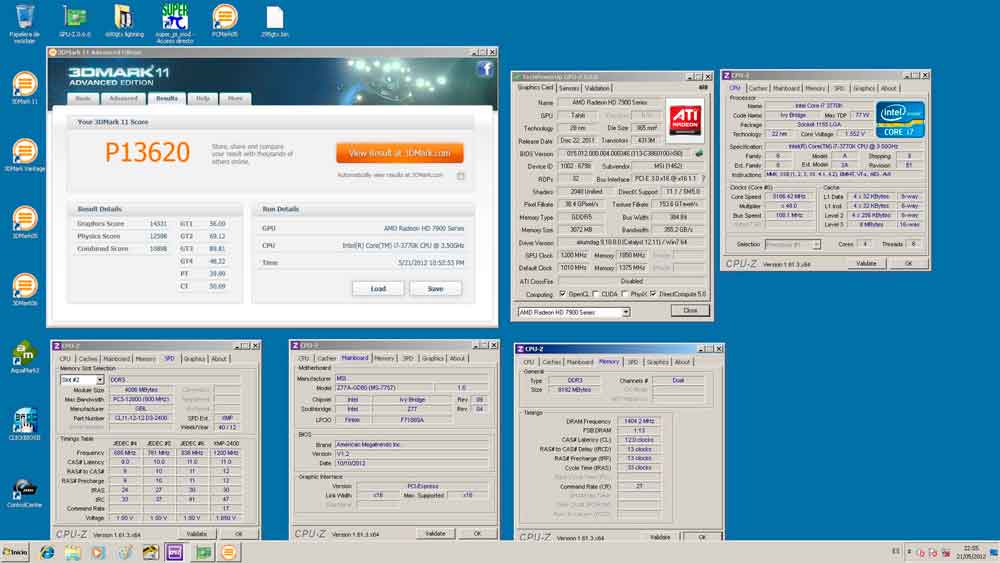Image resolution: width=1000 pixels, height=563 pixels.
Task: Open About tab in the SPD CPU-Z window
Action: point(219,359)
